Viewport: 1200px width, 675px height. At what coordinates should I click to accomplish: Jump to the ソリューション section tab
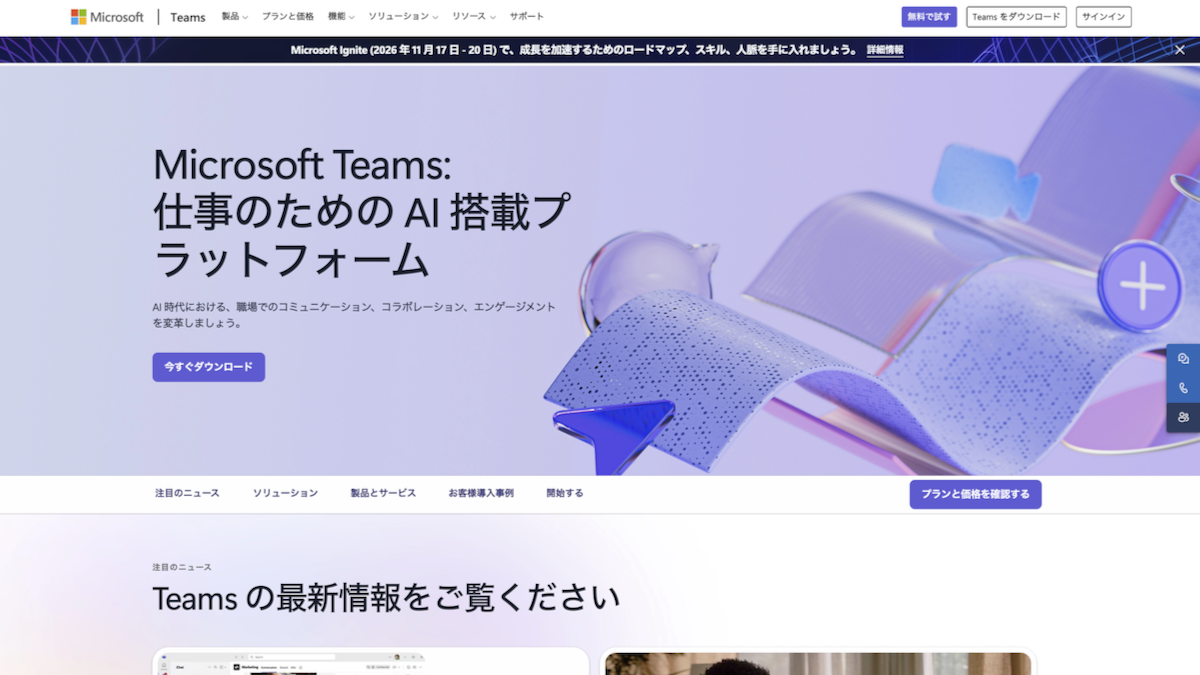coord(285,493)
